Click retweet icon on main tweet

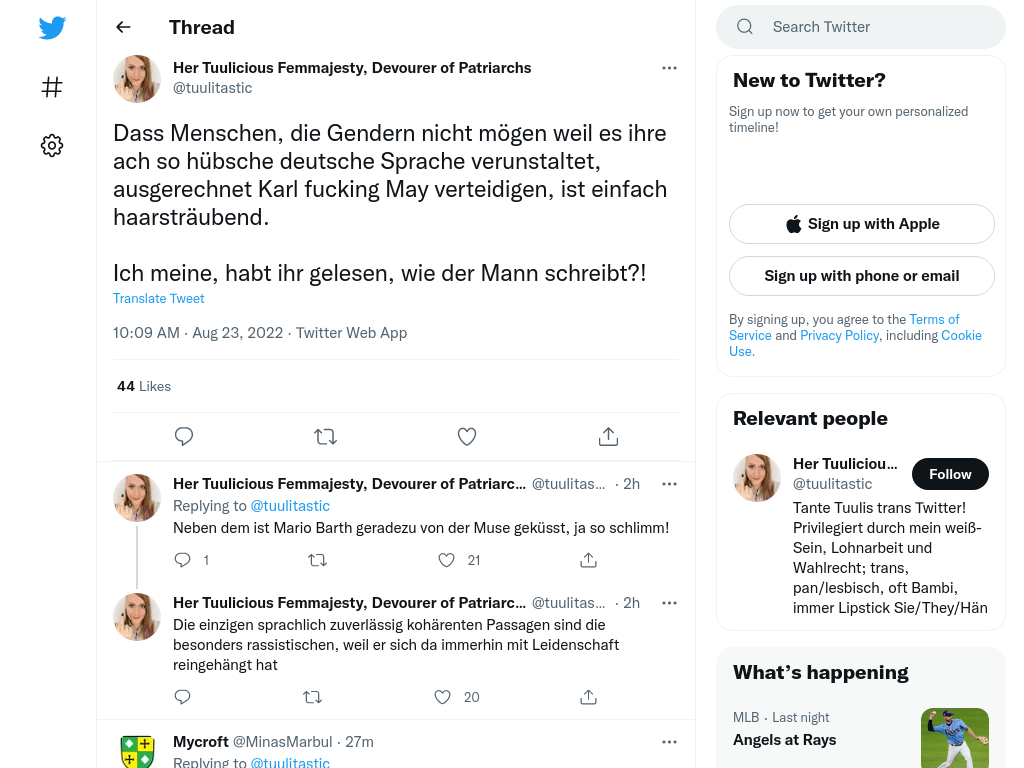tap(325, 436)
